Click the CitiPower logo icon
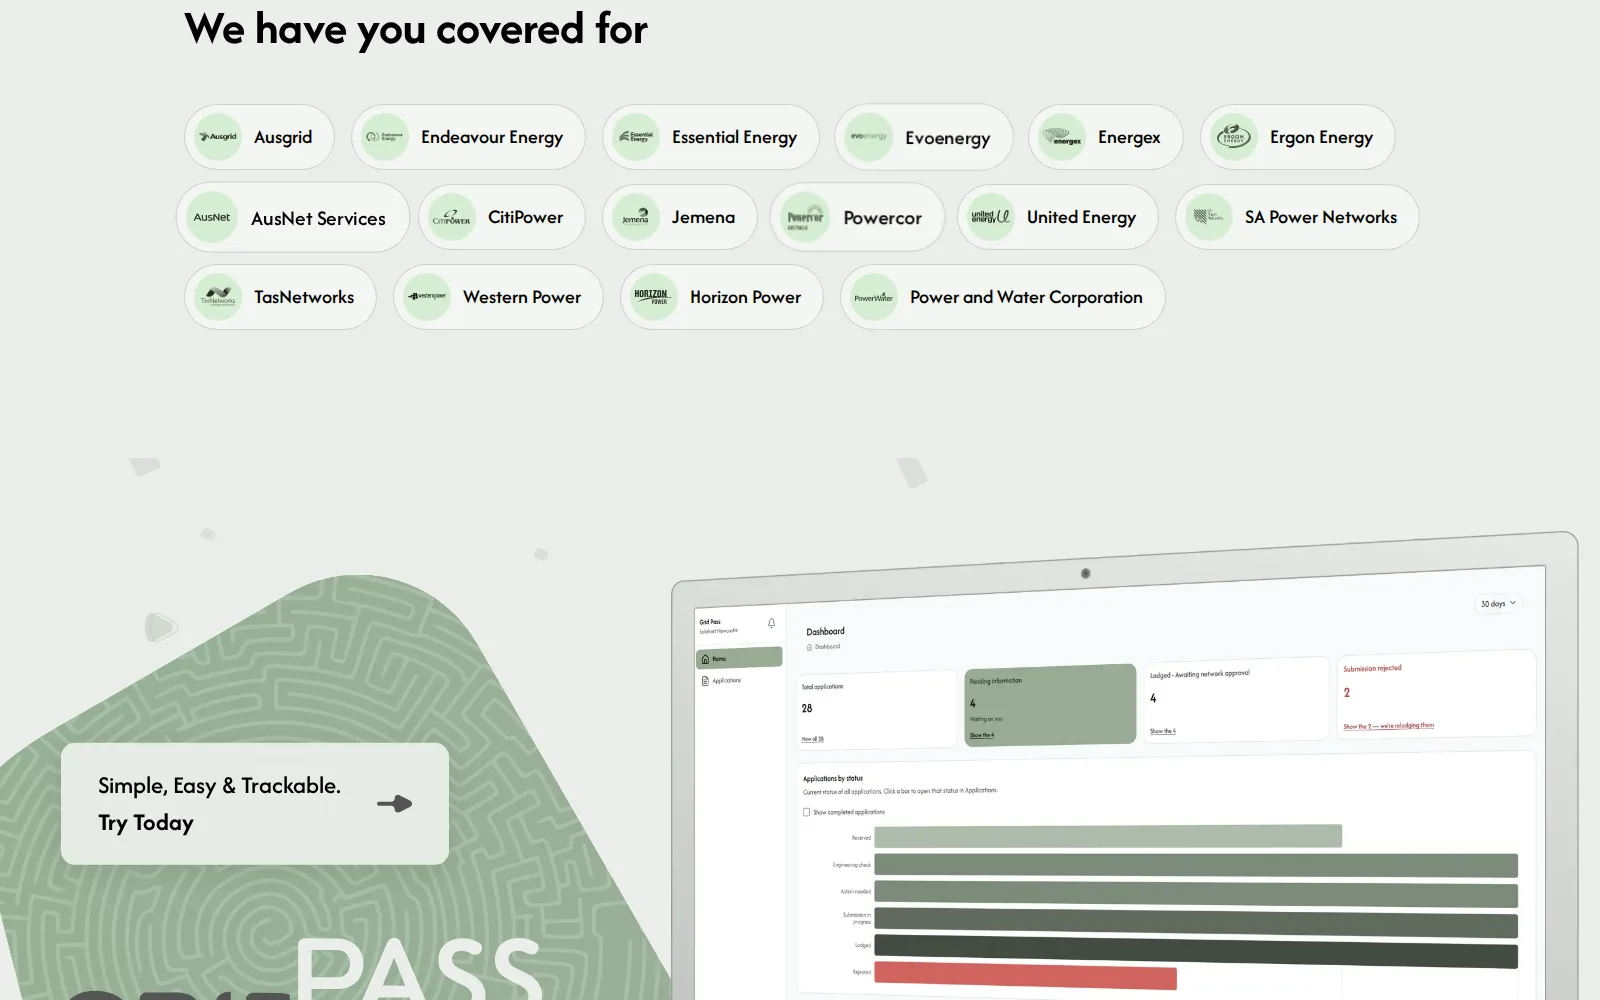 coord(452,217)
